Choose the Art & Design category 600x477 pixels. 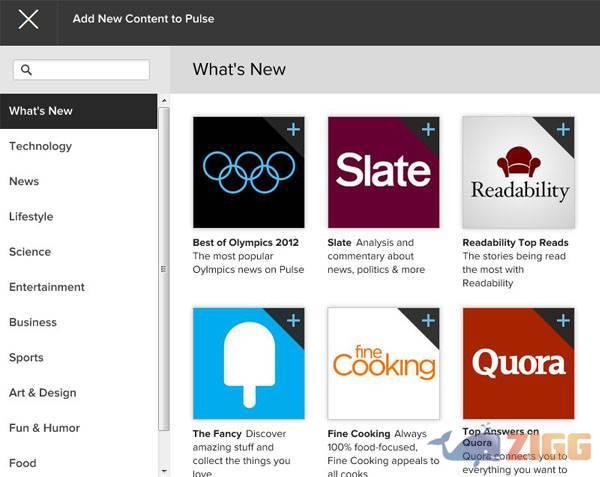pos(78,392)
